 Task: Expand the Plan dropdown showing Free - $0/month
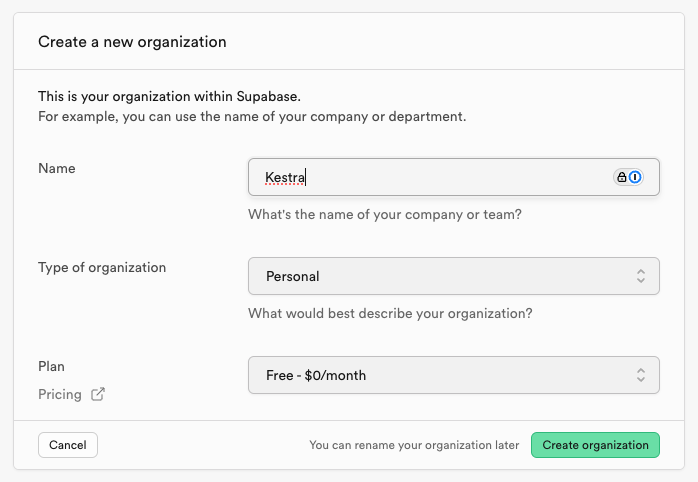453,375
